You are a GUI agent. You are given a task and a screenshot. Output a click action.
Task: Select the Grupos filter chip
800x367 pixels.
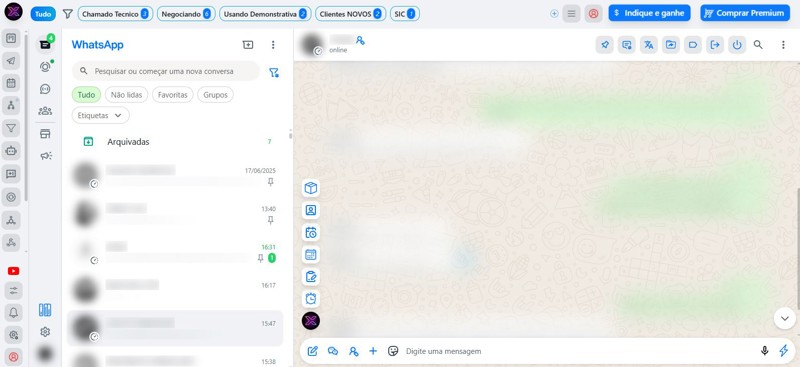[215, 95]
